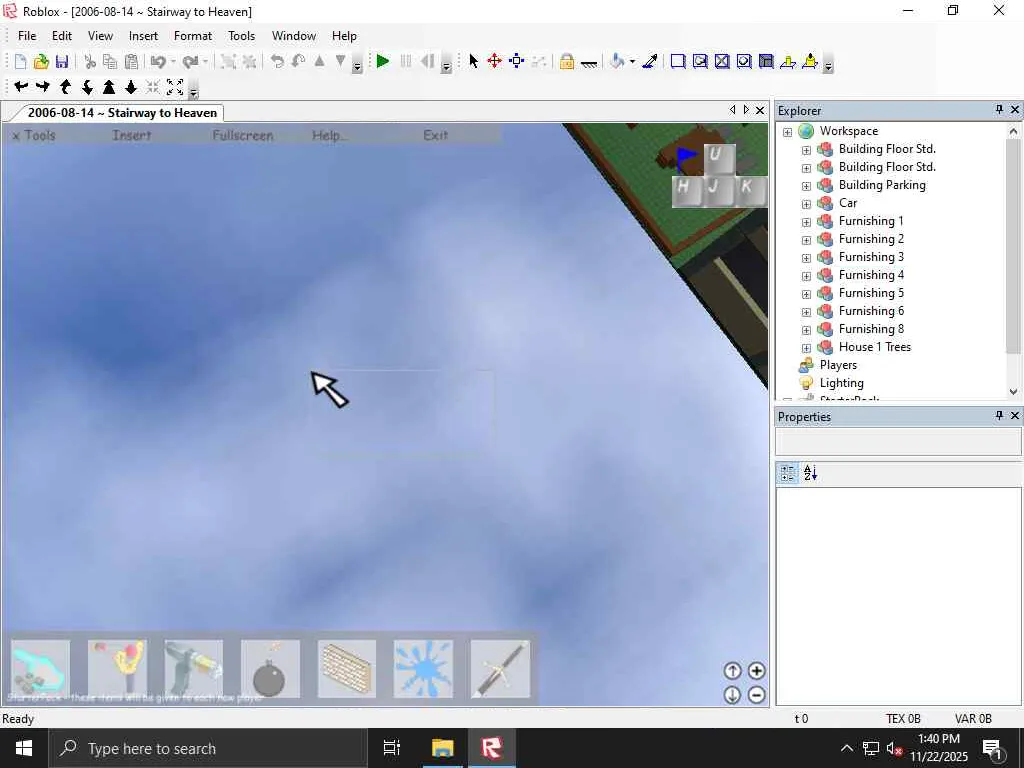Select the studs surface icon
The width and height of the screenshot is (1024, 768).
tap(766, 61)
